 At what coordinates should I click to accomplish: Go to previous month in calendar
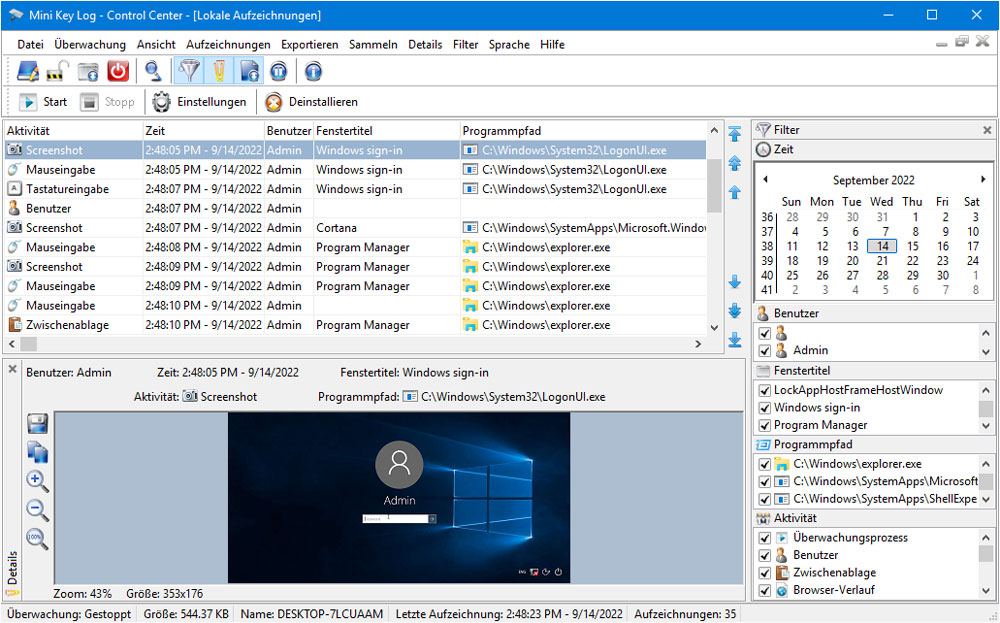point(766,180)
